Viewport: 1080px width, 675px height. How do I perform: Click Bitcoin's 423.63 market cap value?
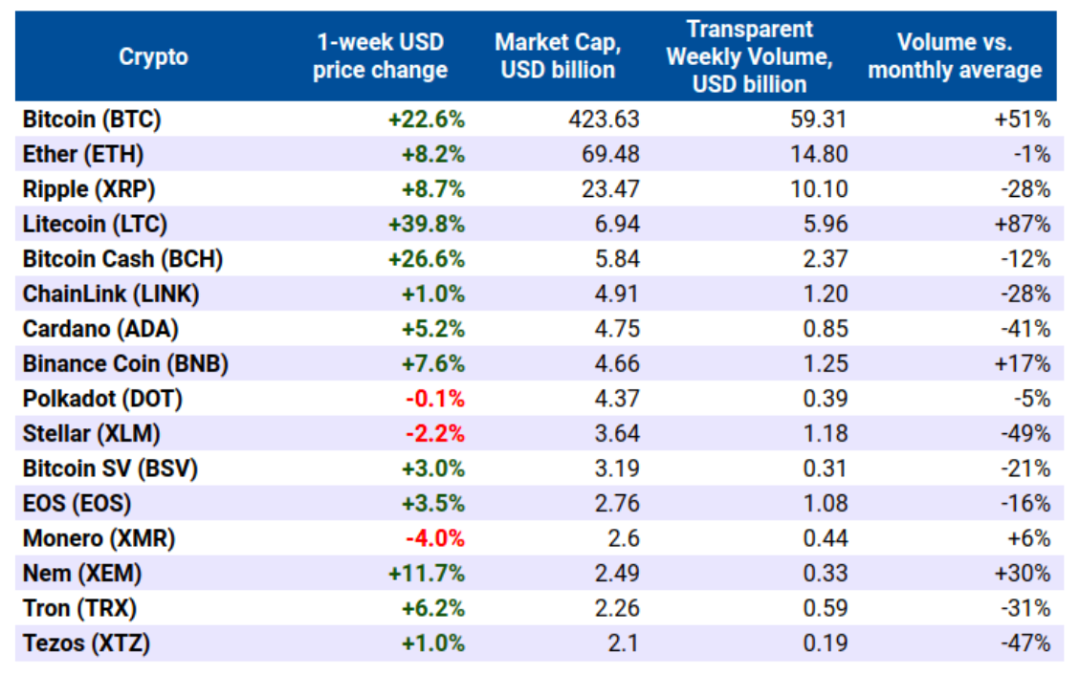point(602,119)
